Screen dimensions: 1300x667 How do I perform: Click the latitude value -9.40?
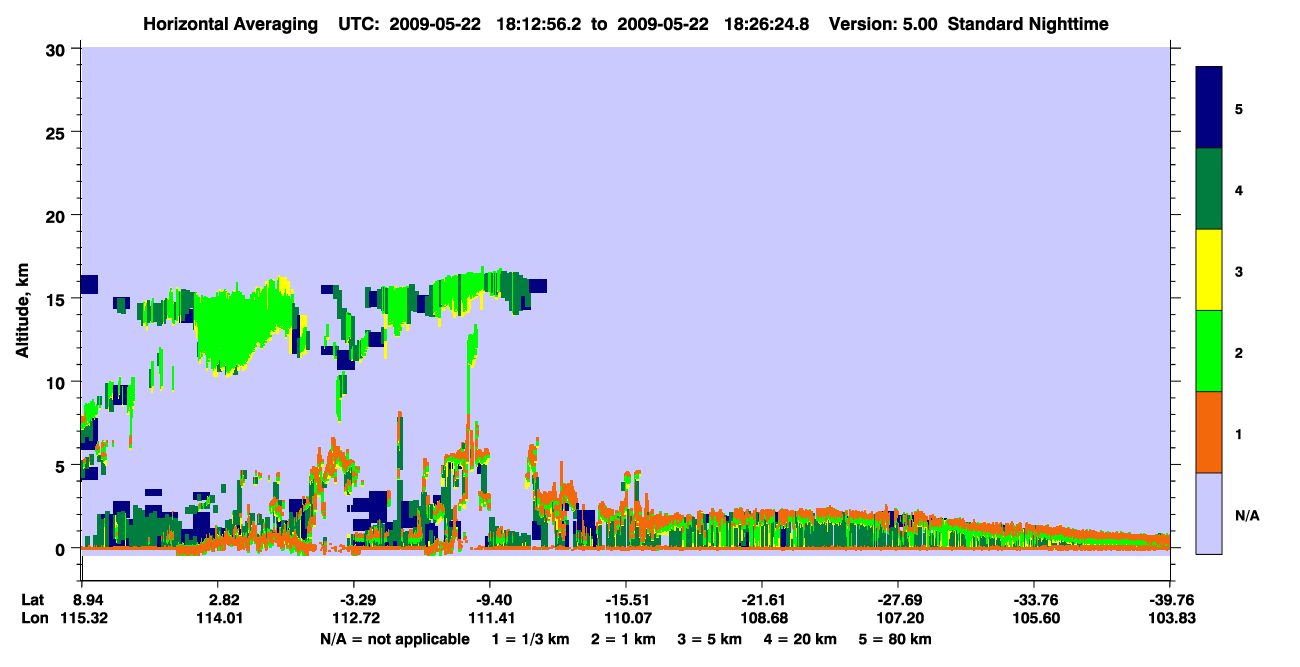[489, 600]
